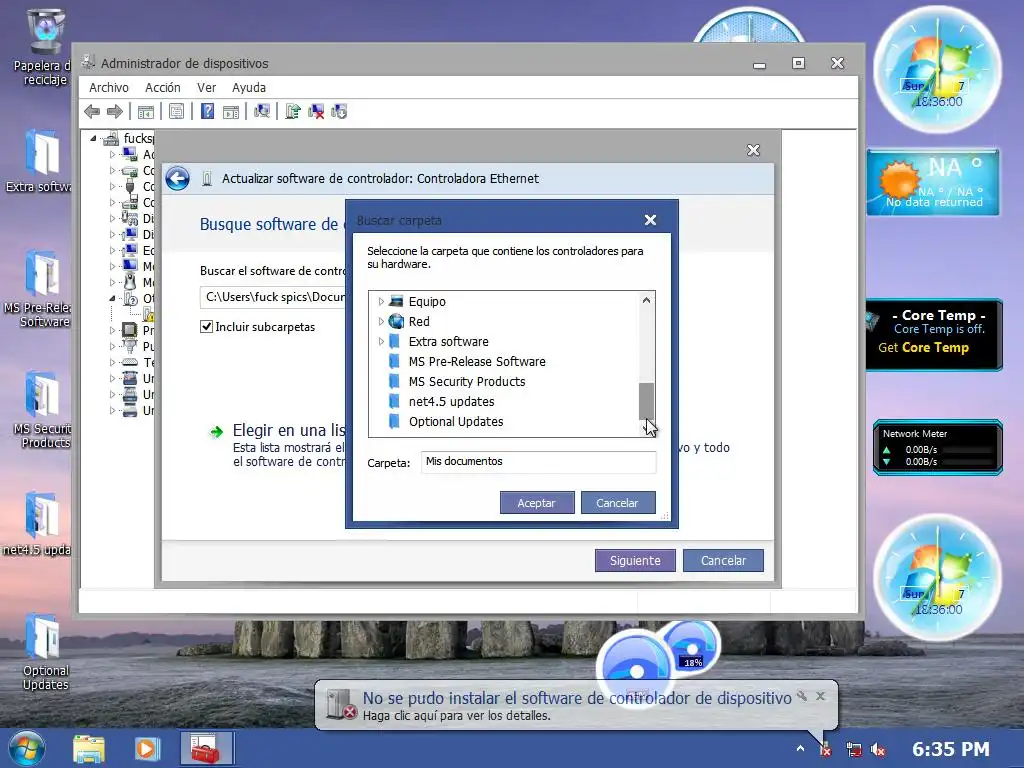
Task: Click the Forward arrow in Device Manager toolbar
Action: (x=115, y=112)
